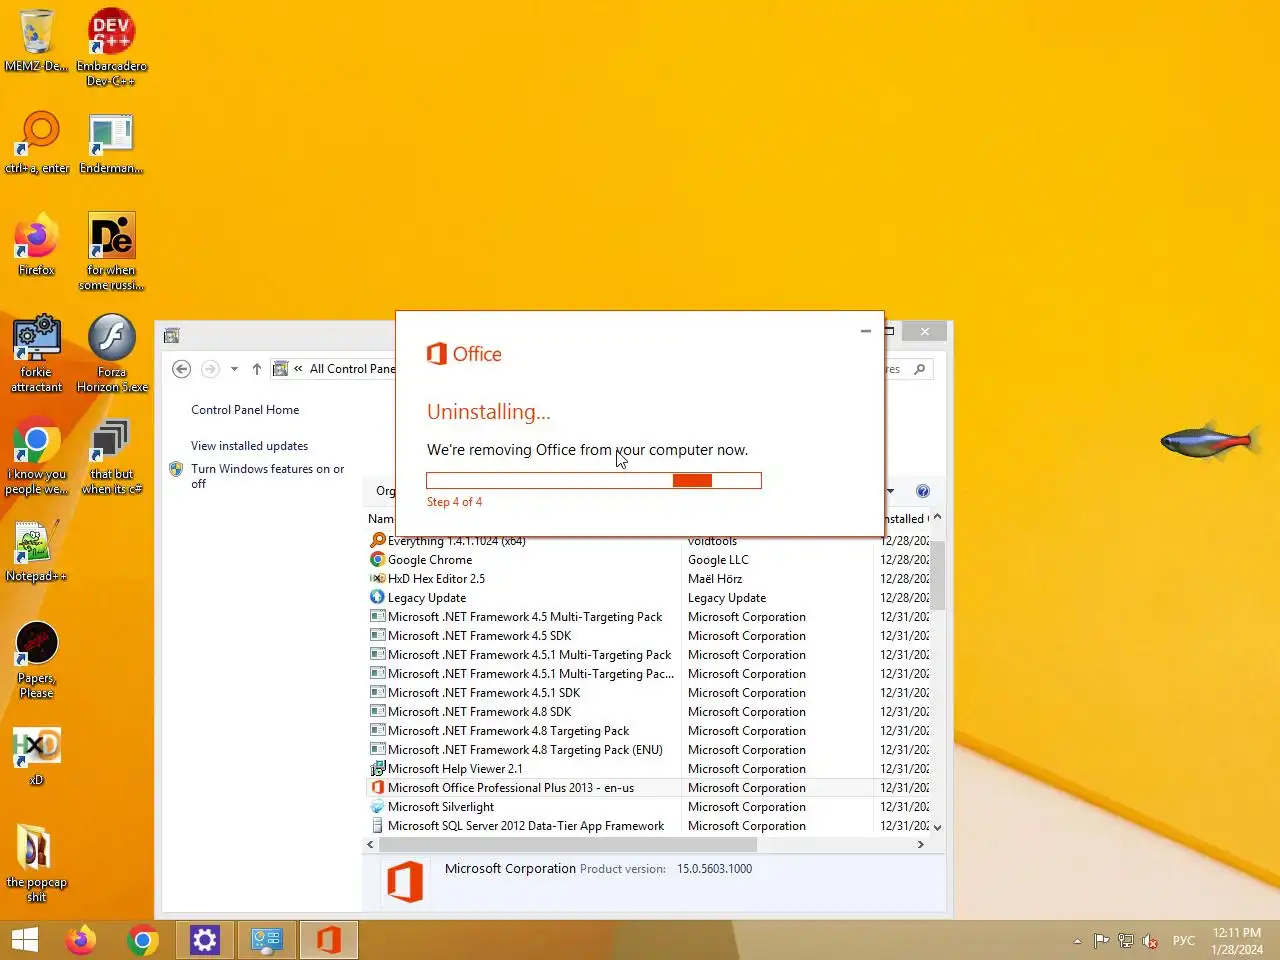Click the Office uninstall progress bar
Viewport: 1280px width, 960px height.
tap(594, 481)
